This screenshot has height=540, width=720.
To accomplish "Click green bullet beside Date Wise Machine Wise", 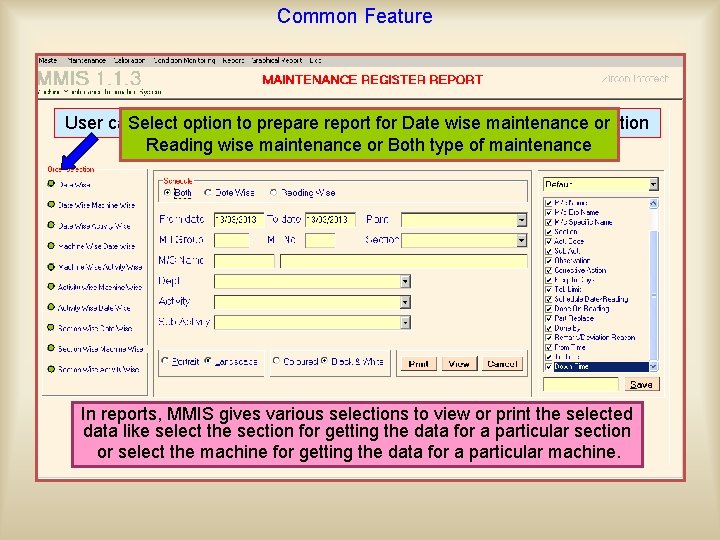I will (x=51, y=204).
